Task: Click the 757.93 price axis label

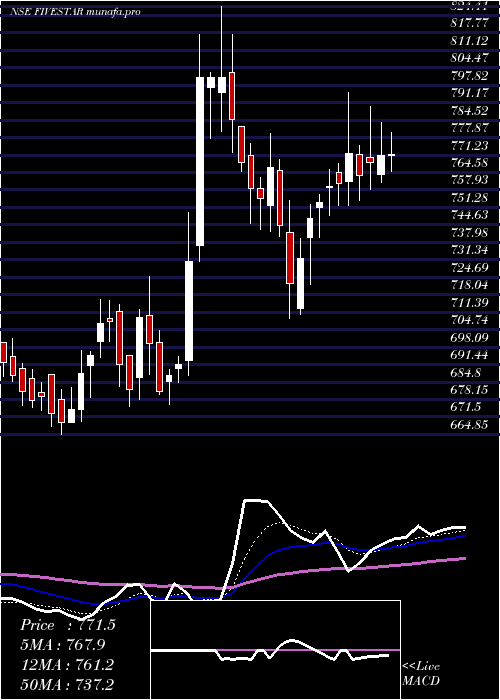Action: 469,180
